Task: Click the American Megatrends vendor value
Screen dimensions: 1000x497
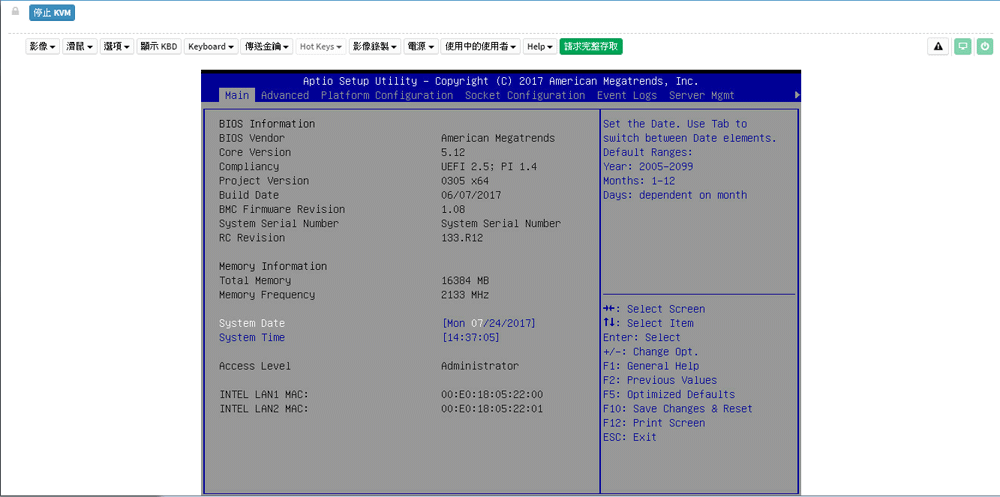Action: (498, 138)
